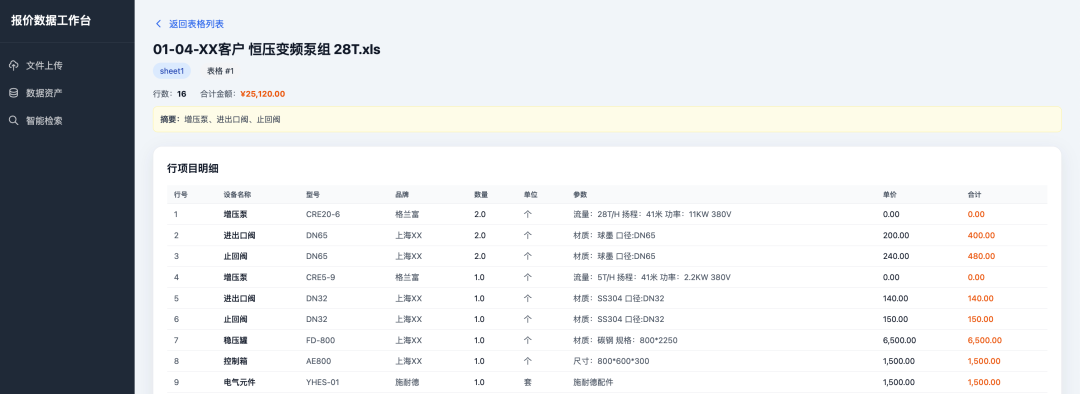The image size is (1080, 394).
Task: Click the 品牌 column header
Action: [402, 195]
